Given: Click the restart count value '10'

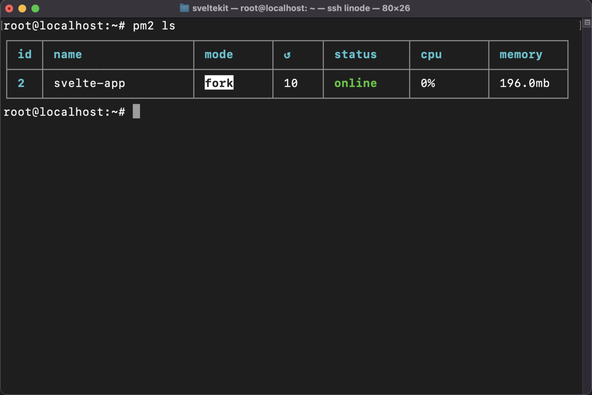Looking at the screenshot, I should (291, 83).
